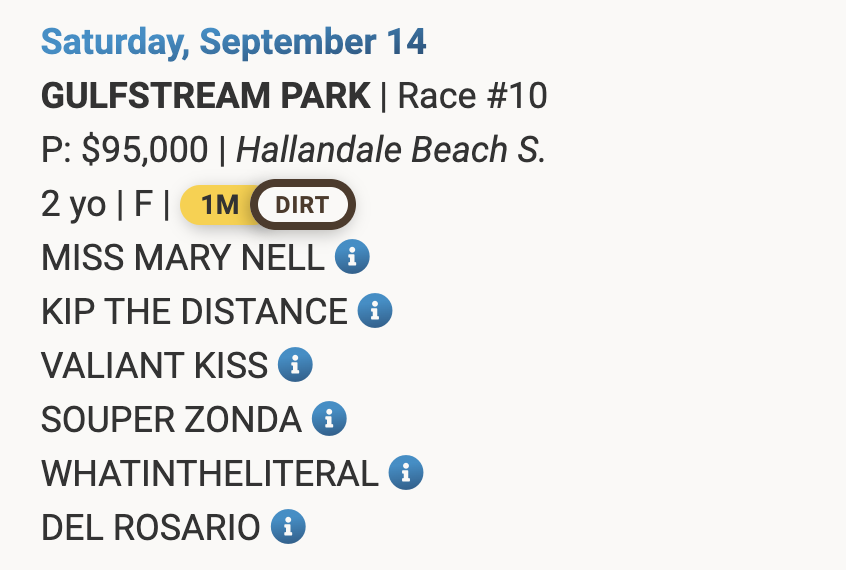Select the DIRT surface badge
846x570 pixels.
(303, 205)
